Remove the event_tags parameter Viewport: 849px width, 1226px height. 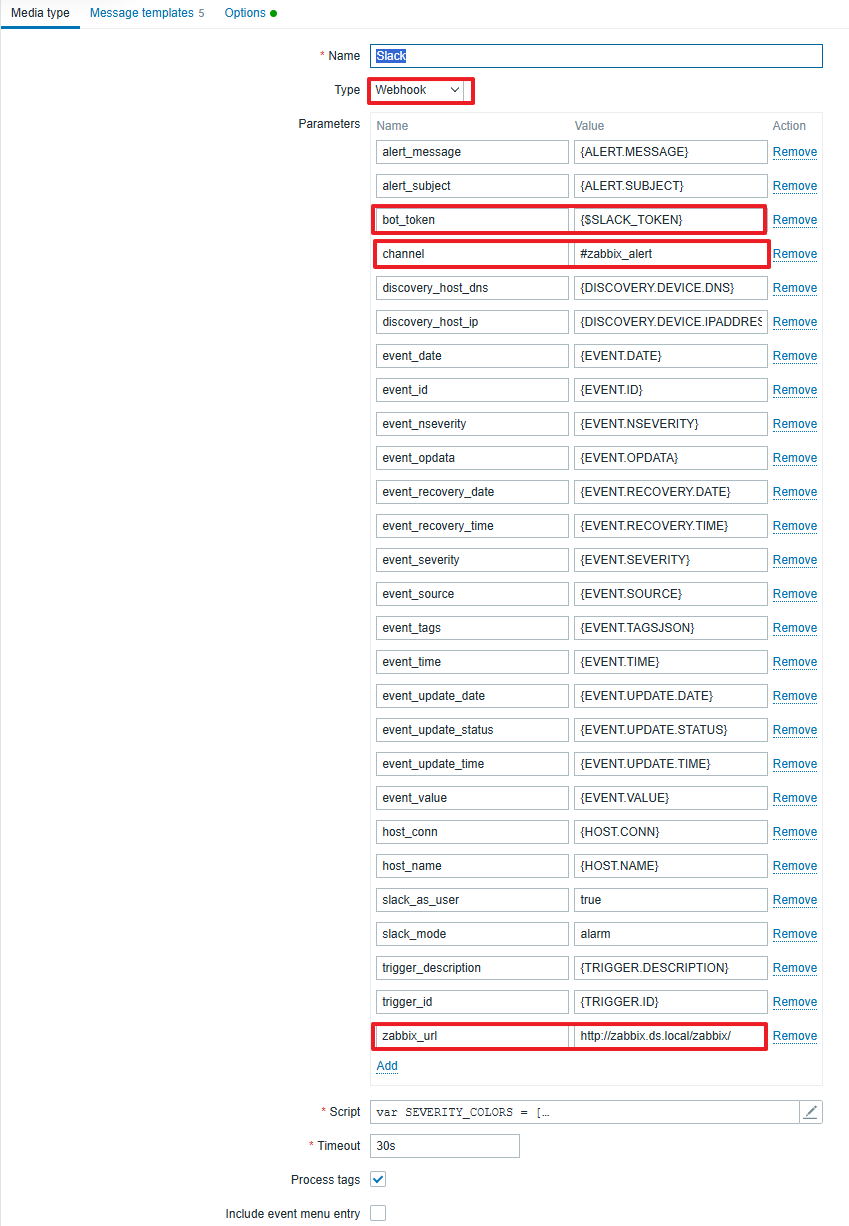coord(795,628)
